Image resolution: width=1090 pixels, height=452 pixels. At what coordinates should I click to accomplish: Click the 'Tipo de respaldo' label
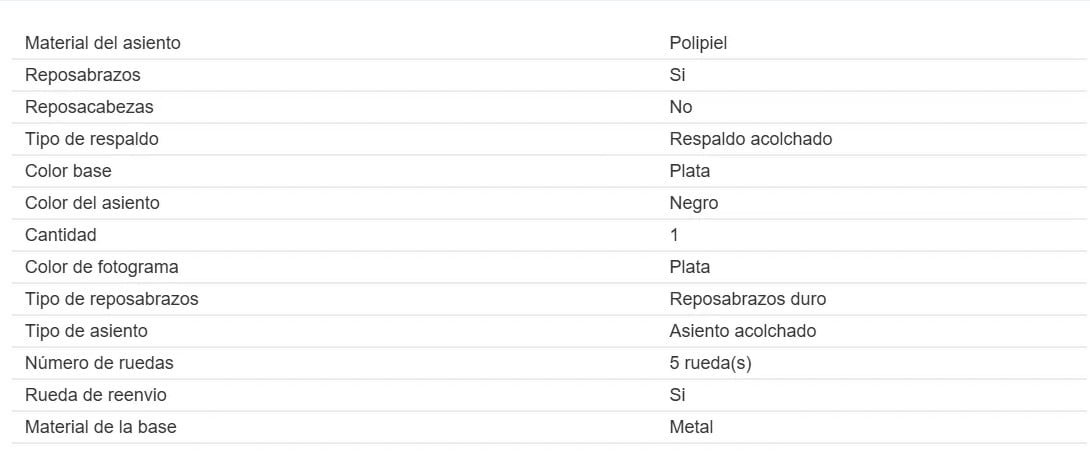click(92, 139)
